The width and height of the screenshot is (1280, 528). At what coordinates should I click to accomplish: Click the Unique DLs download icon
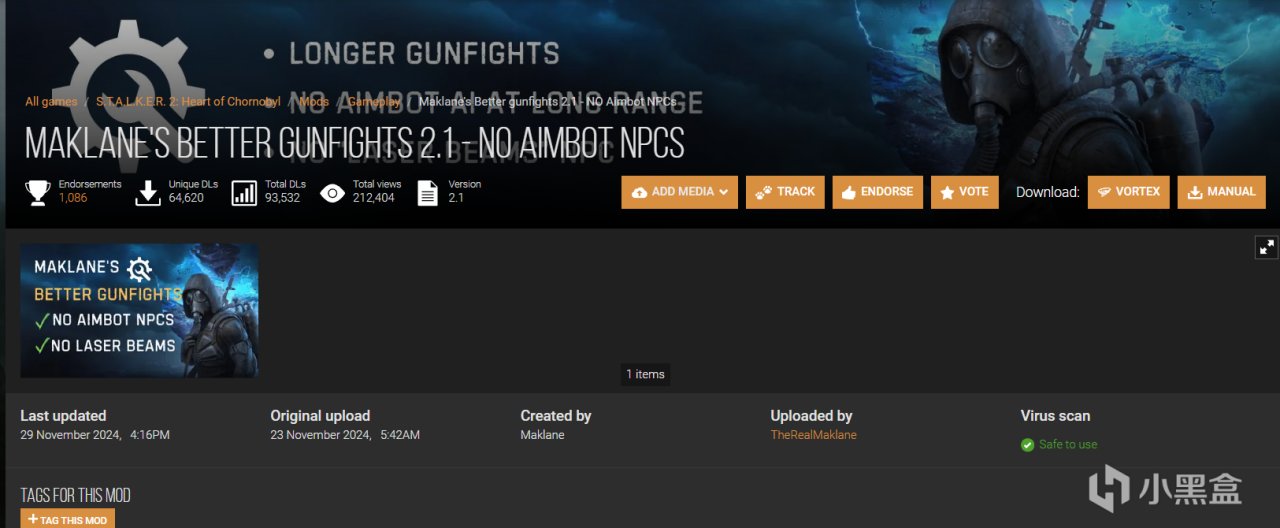(x=148, y=192)
